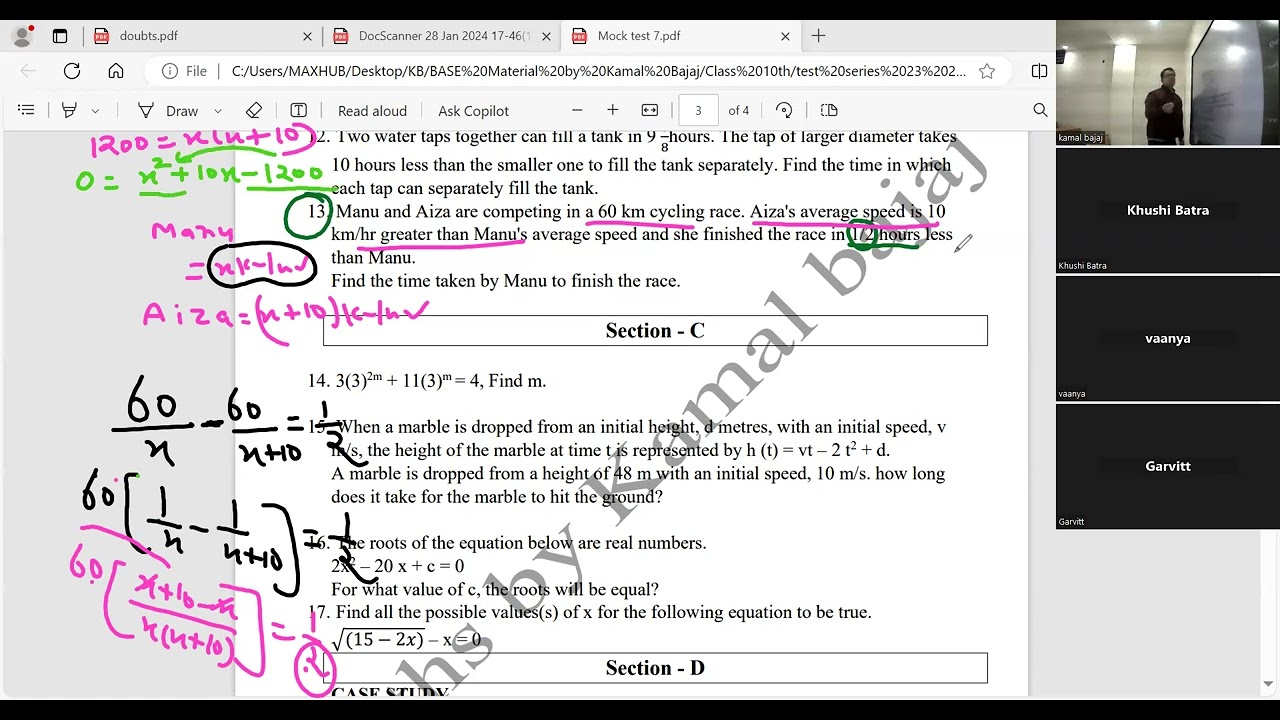Activate the Draw tool
Viewport: 1280px width, 720px height.
(x=168, y=110)
